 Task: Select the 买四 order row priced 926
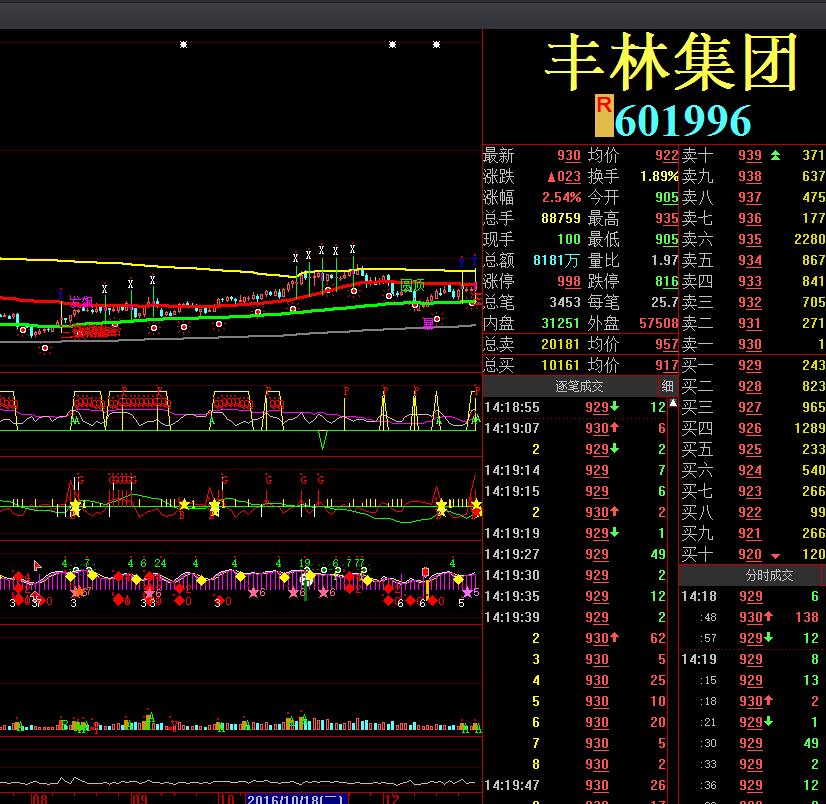pos(753,428)
